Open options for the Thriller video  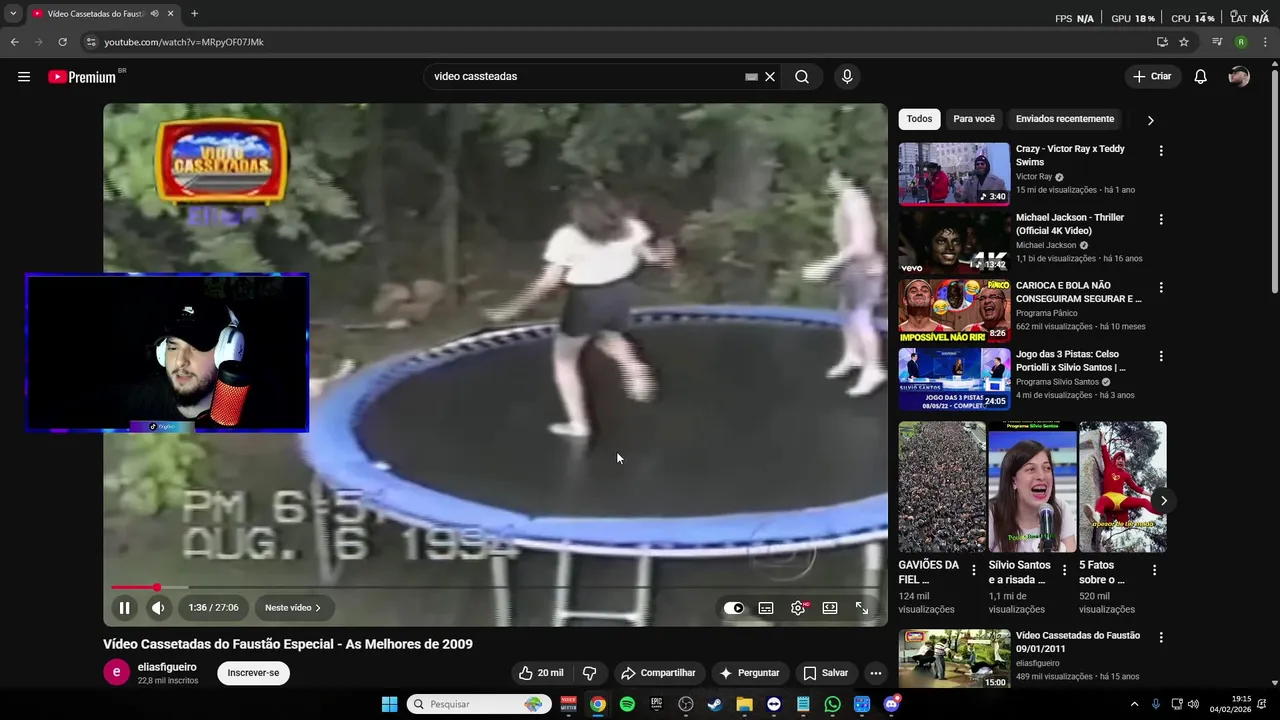[1161, 219]
